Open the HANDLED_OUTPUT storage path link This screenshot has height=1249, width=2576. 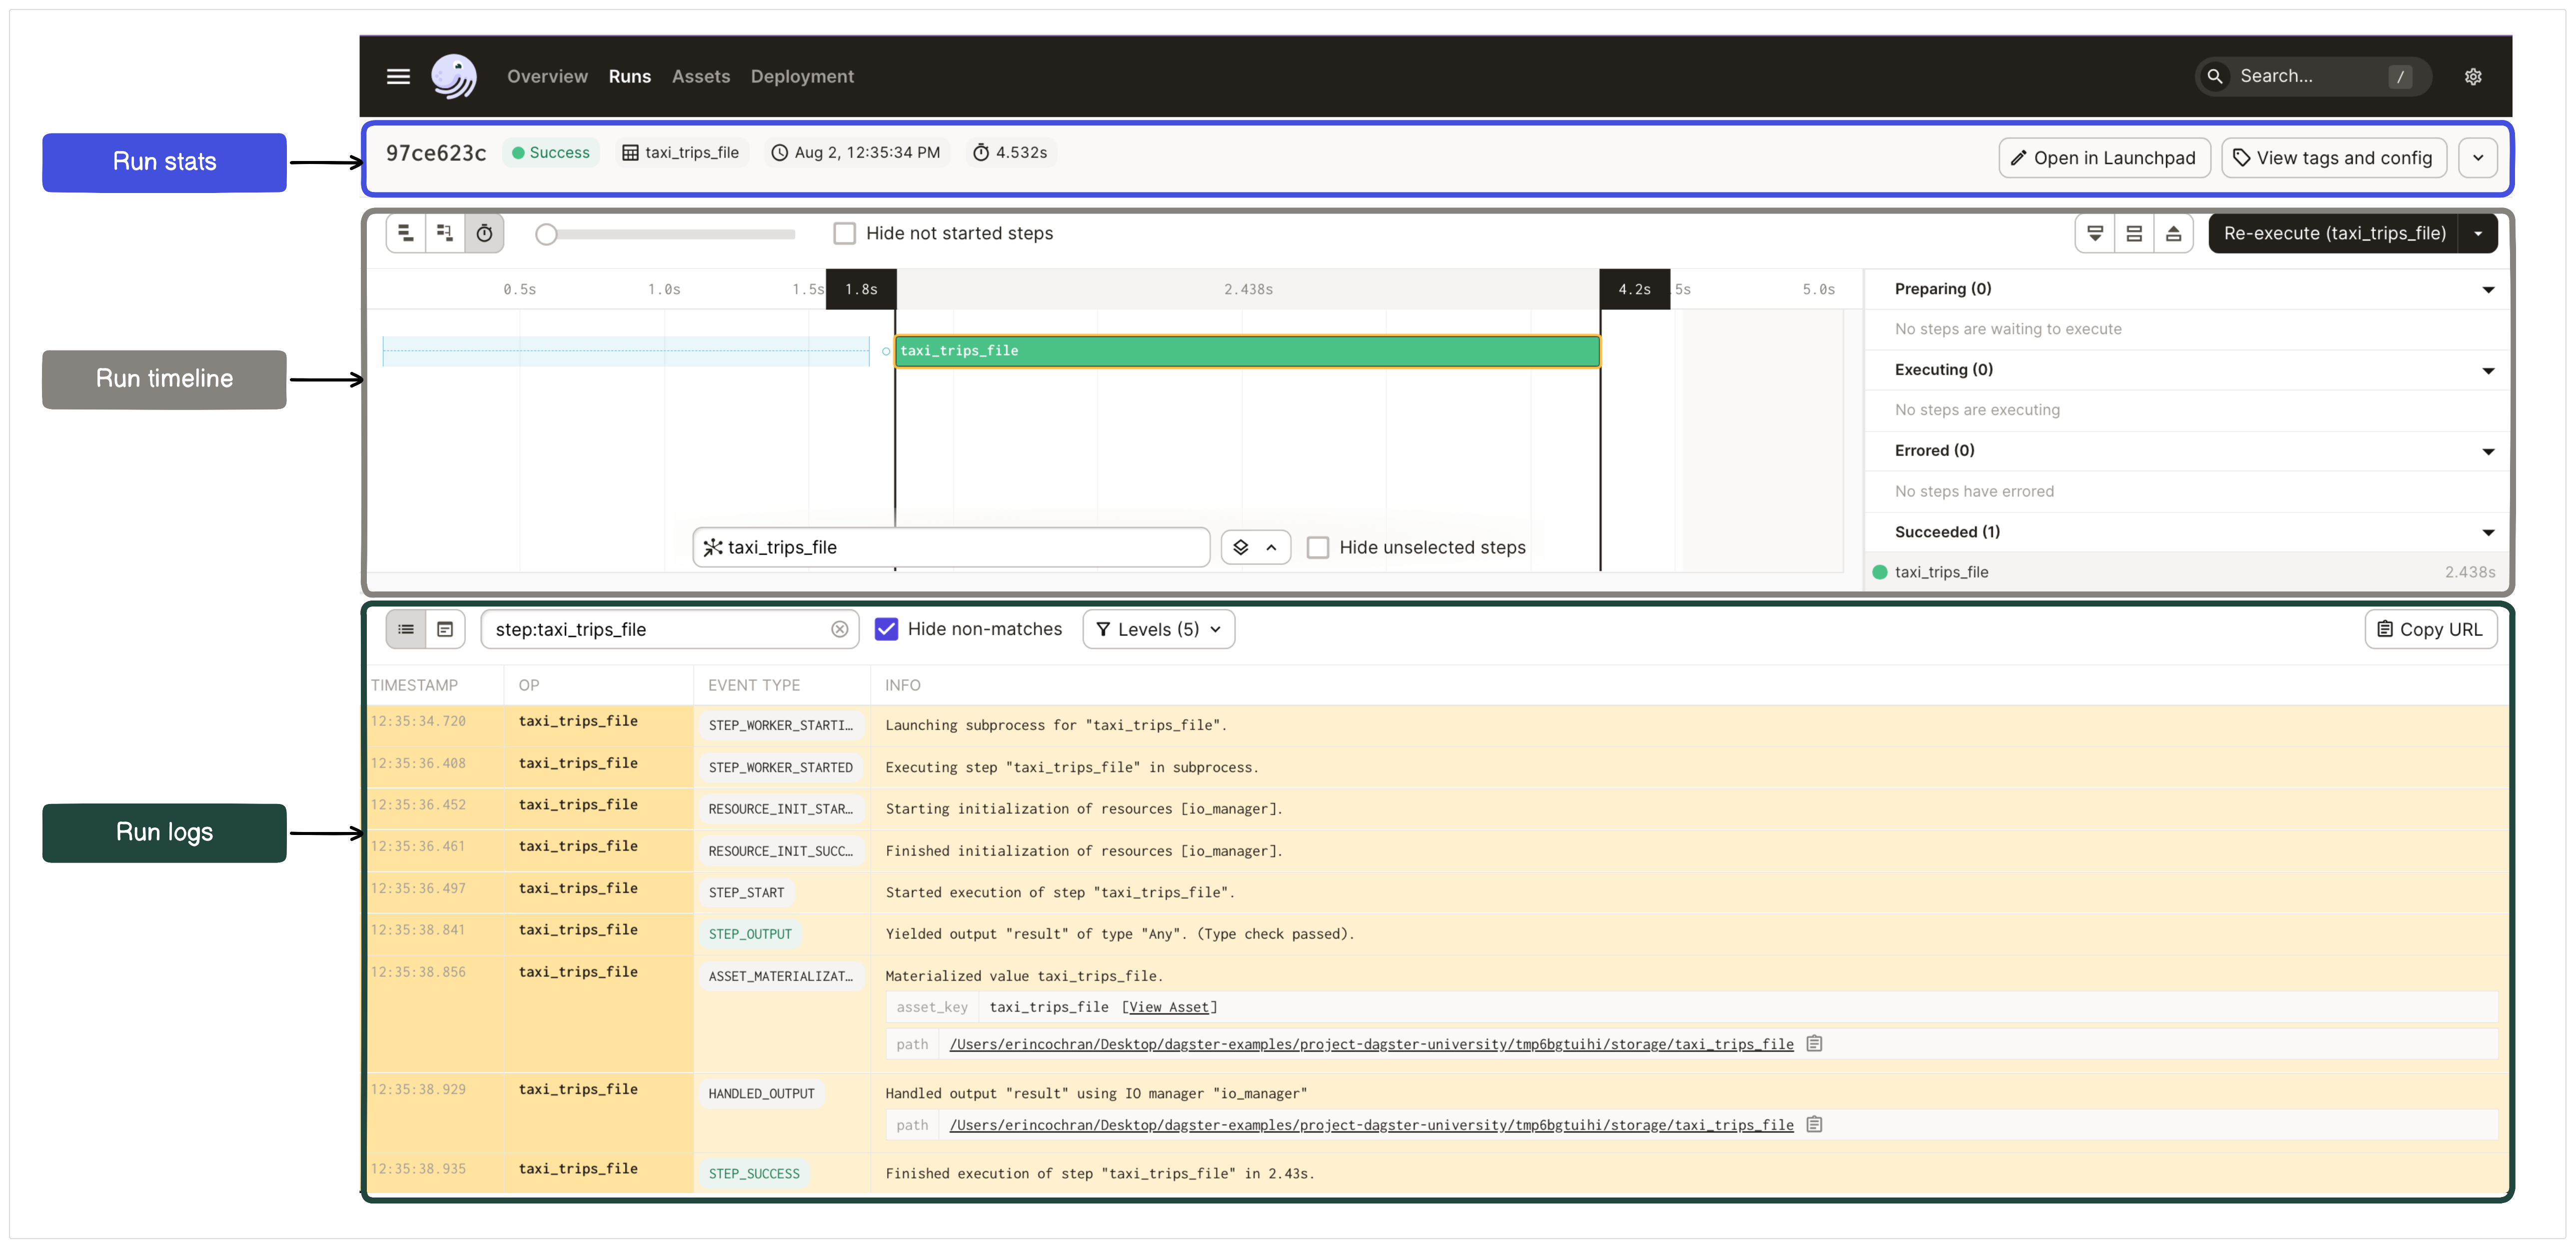[1371, 1125]
